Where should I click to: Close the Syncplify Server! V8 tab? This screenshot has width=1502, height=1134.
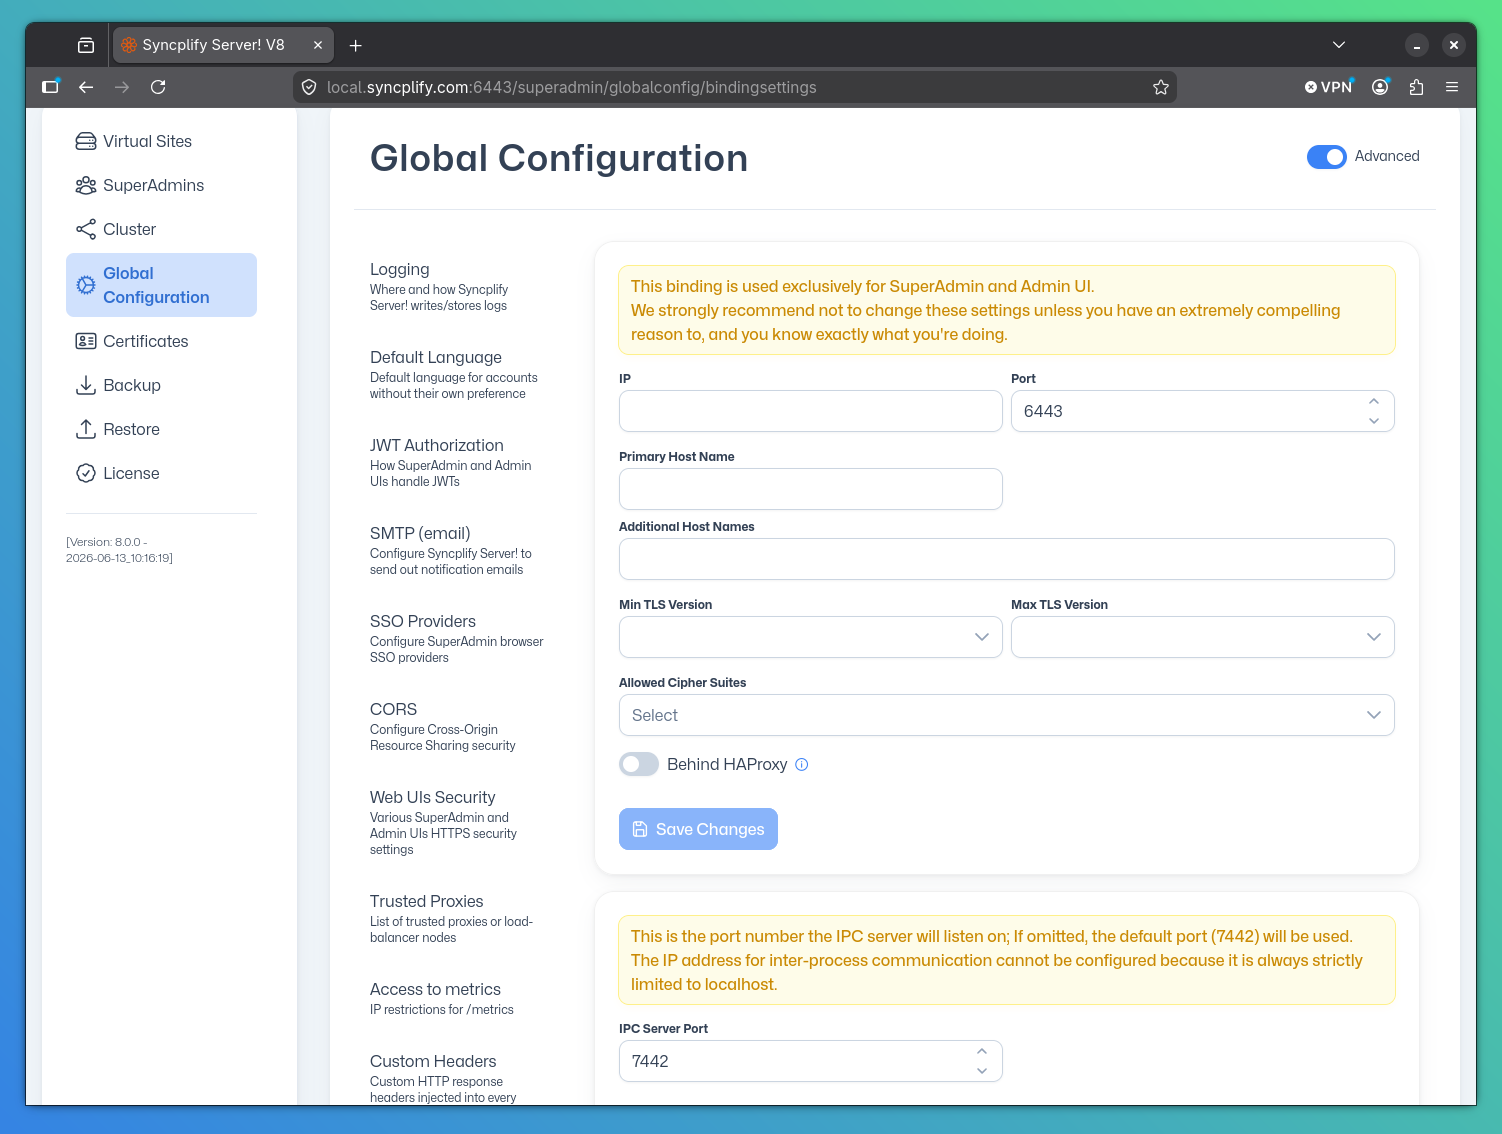pyautogui.click(x=318, y=45)
